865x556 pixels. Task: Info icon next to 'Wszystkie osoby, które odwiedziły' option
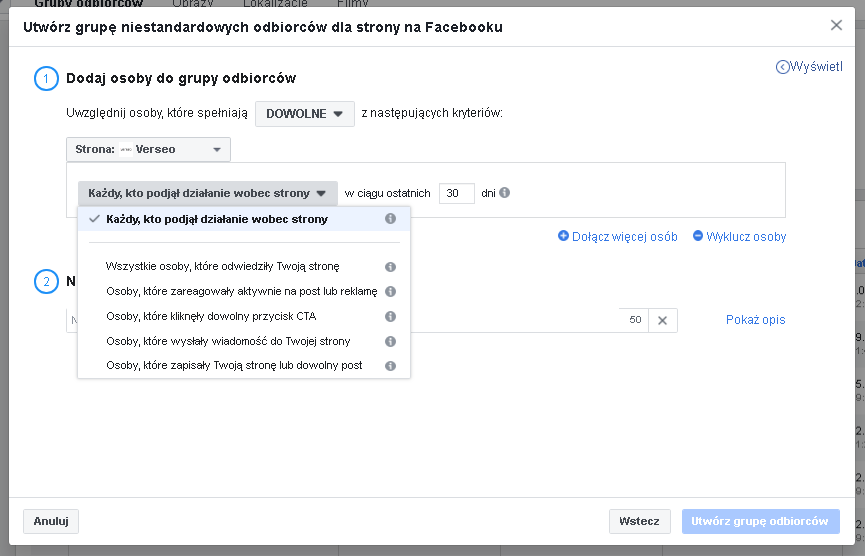pos(391,267)
